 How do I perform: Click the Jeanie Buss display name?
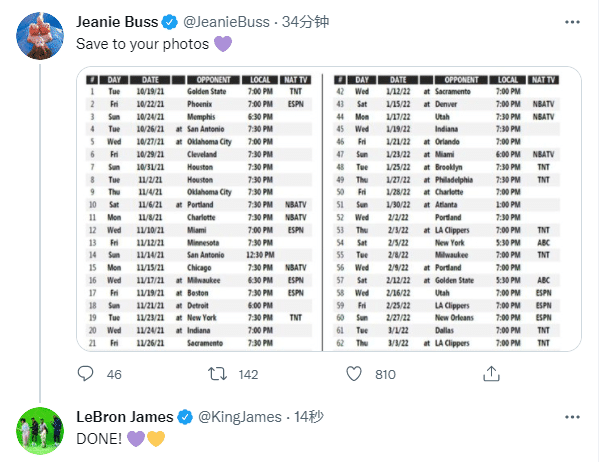coord(117,22)
